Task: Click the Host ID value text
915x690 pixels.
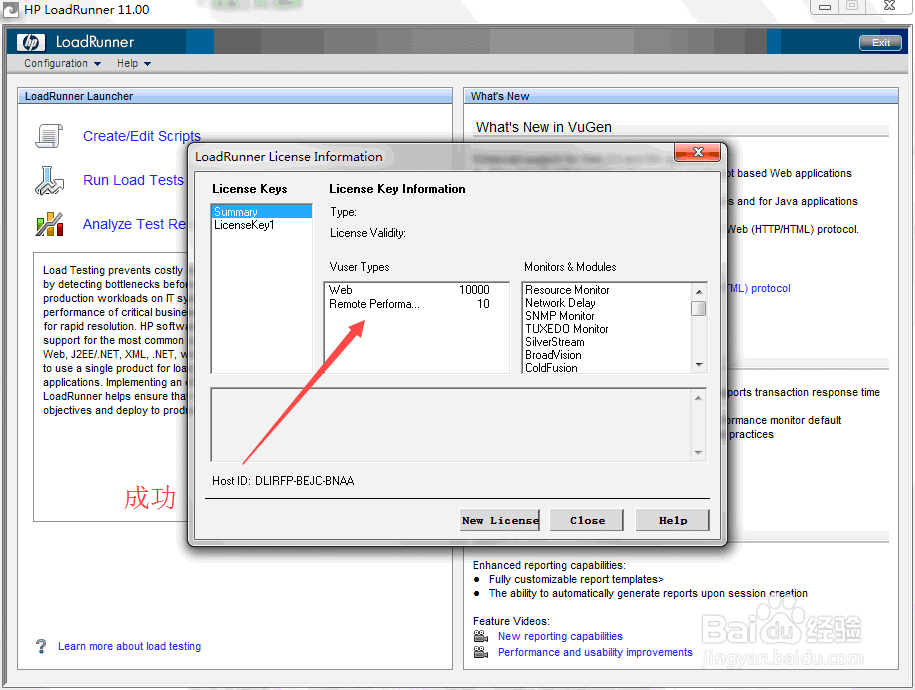Action: 305,480
